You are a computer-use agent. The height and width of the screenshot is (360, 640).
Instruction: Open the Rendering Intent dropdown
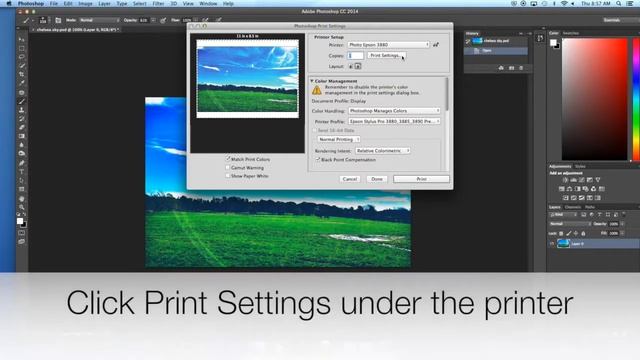pyautogui.click(x=383, y=151)
